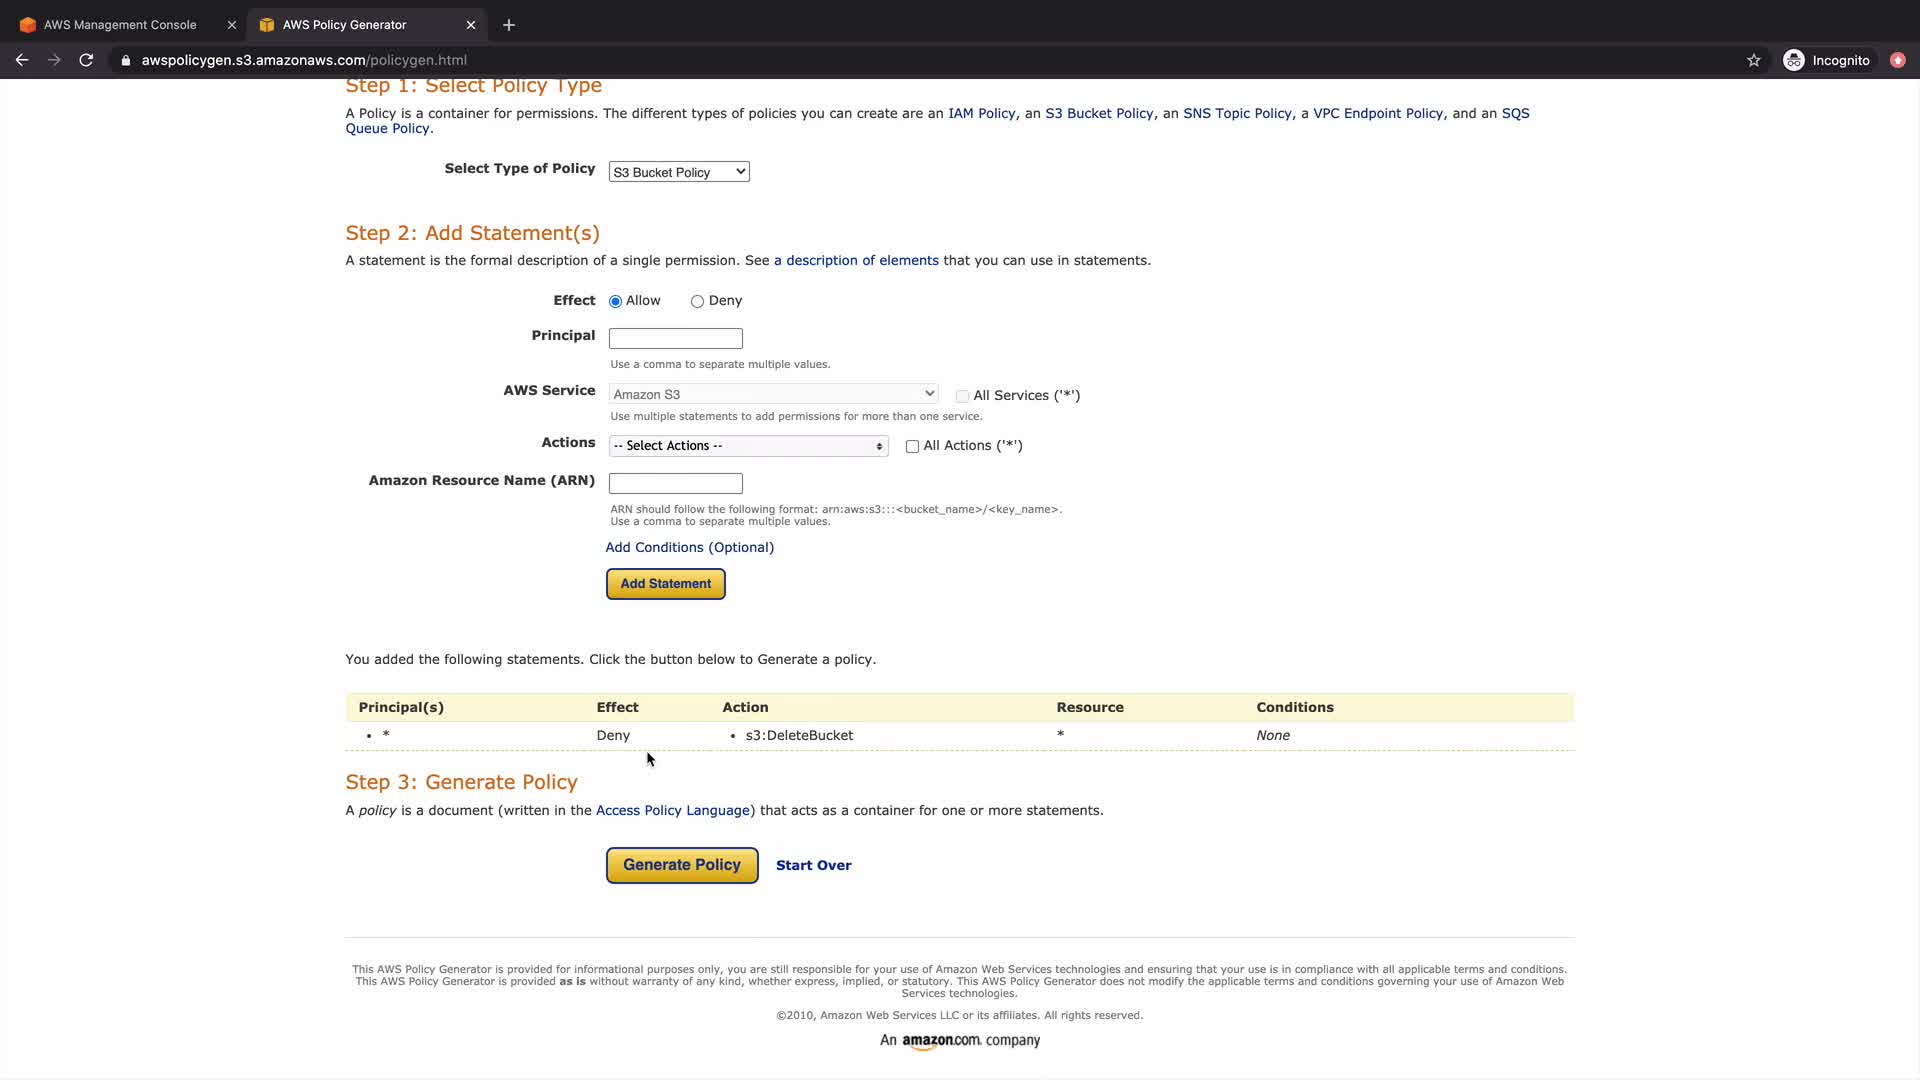Open the AWS Service dropdown
The image size is (1920, 1080).
click(773, 394)
